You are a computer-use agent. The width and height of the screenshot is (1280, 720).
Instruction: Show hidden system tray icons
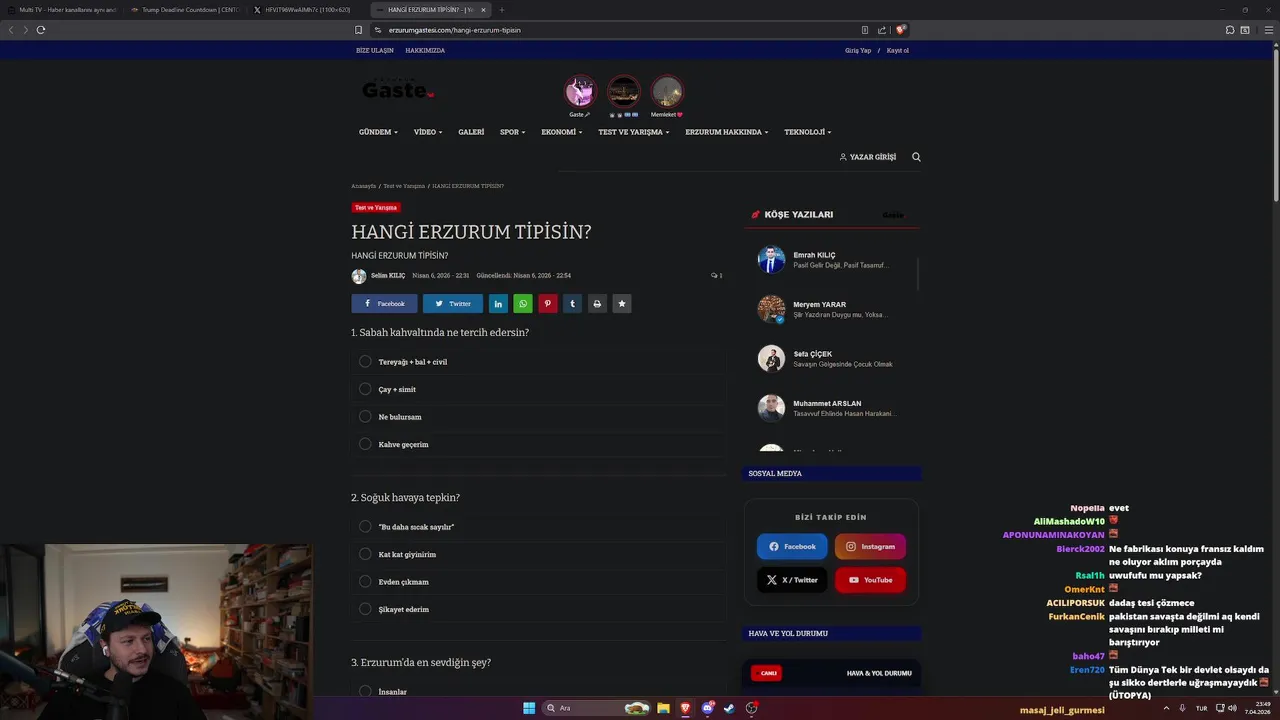(1165, 708)
